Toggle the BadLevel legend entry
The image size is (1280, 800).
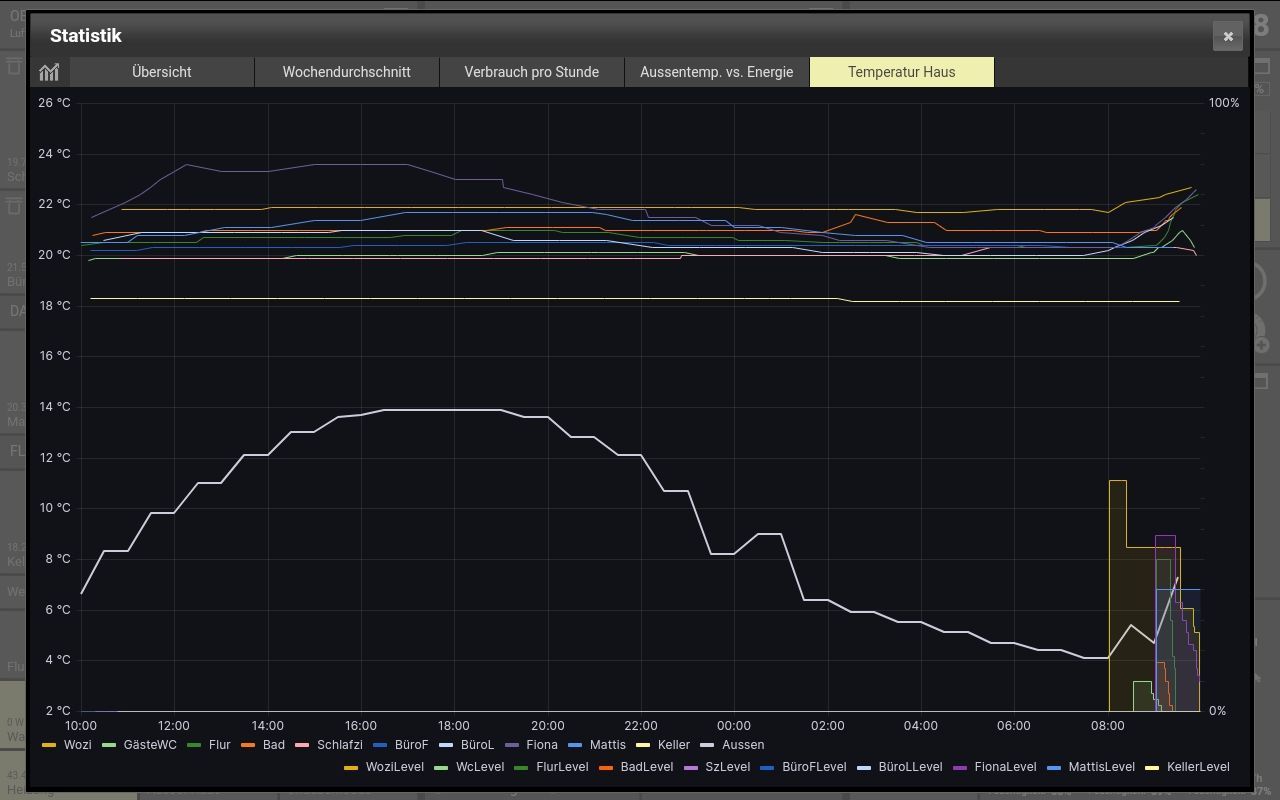click(635, 767)
